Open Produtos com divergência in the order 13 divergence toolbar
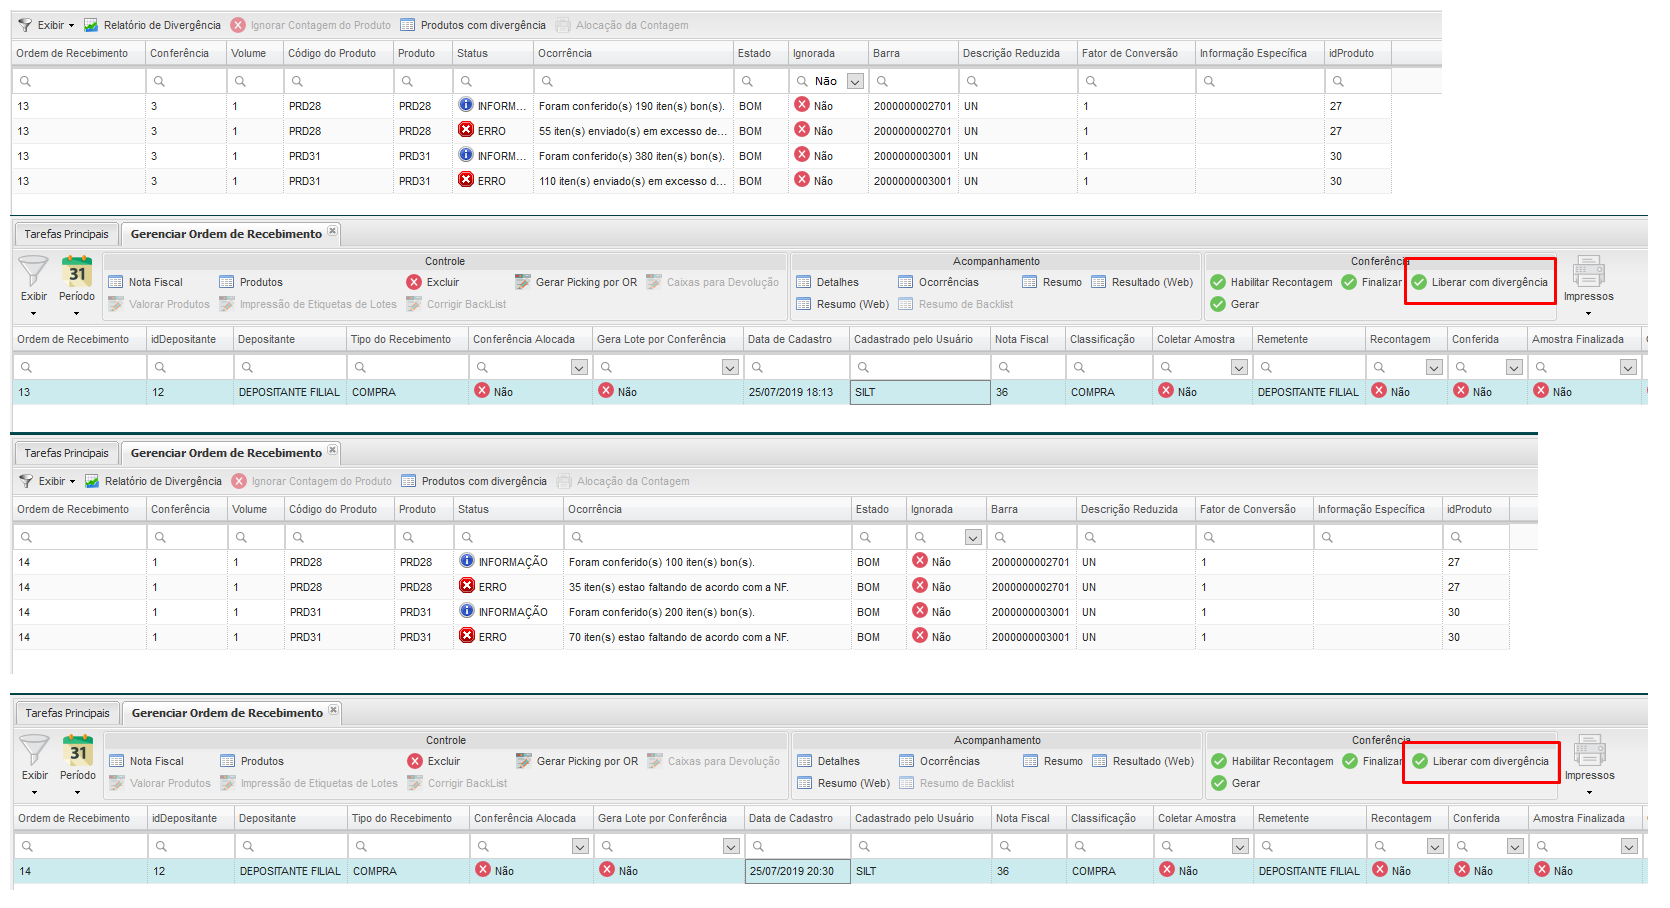Screen dimensions: 1670x908 click(473, 25)
